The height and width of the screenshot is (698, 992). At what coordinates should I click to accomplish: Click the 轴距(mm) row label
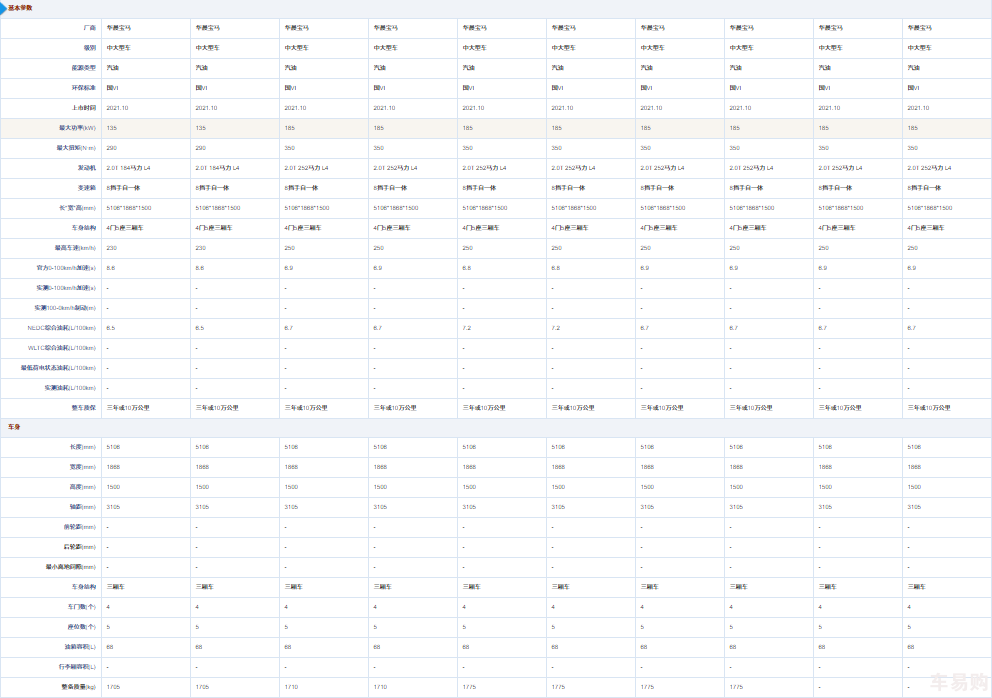click(83, 508)
